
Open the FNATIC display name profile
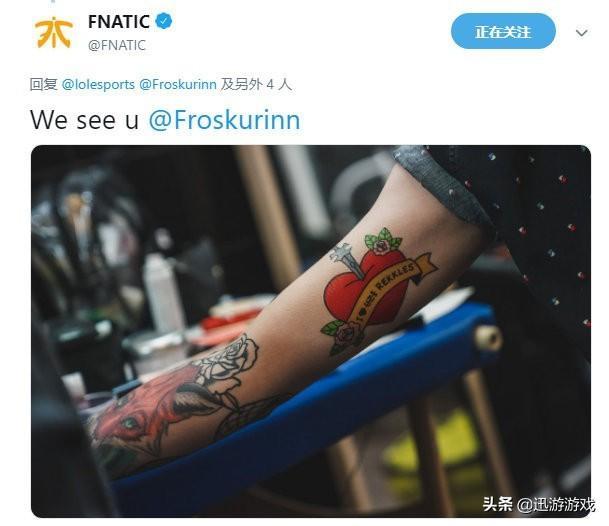click(x=118, y=21)
